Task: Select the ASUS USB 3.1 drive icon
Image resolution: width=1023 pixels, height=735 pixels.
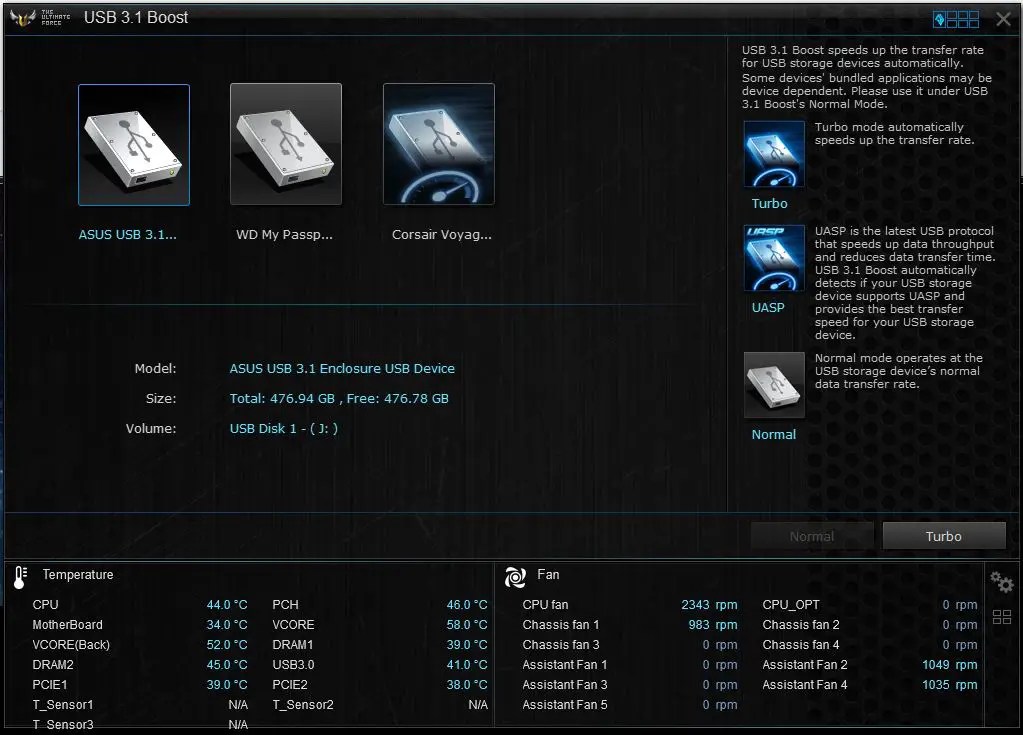Action: [x=134, y=145]
